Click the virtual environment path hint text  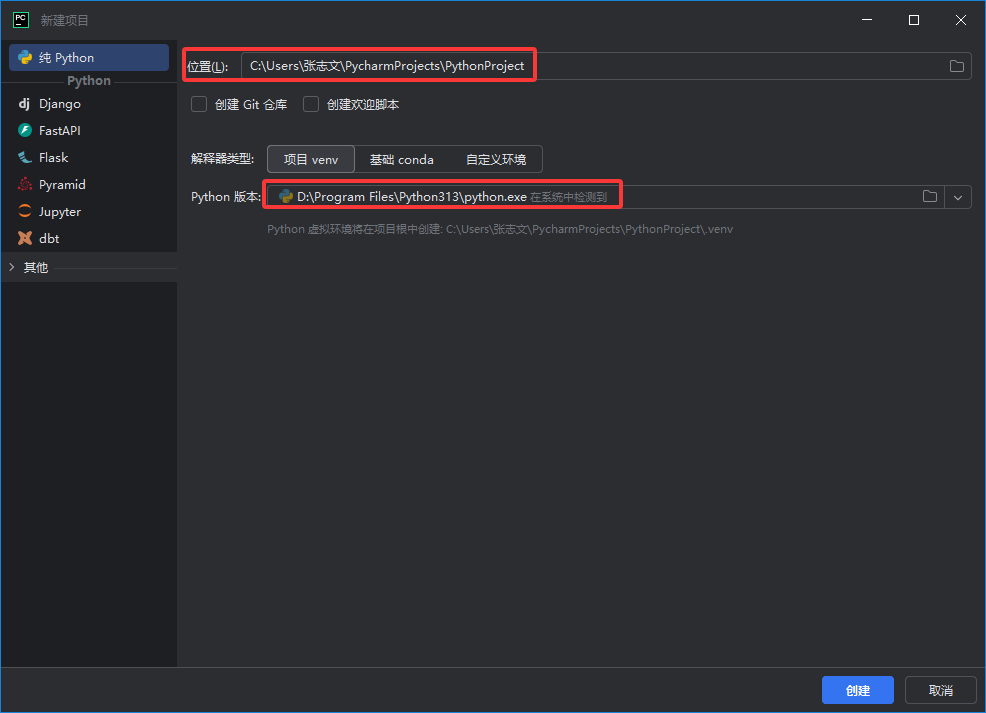click(x=500, y=229)
